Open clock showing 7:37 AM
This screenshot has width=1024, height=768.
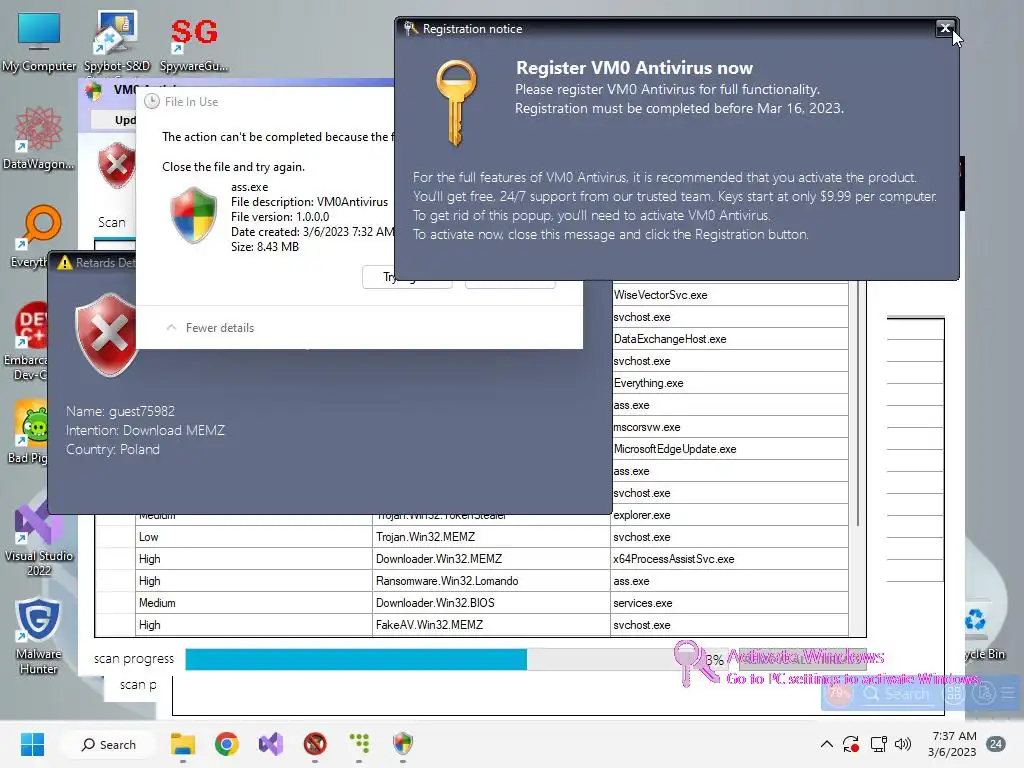pos(952,744)
